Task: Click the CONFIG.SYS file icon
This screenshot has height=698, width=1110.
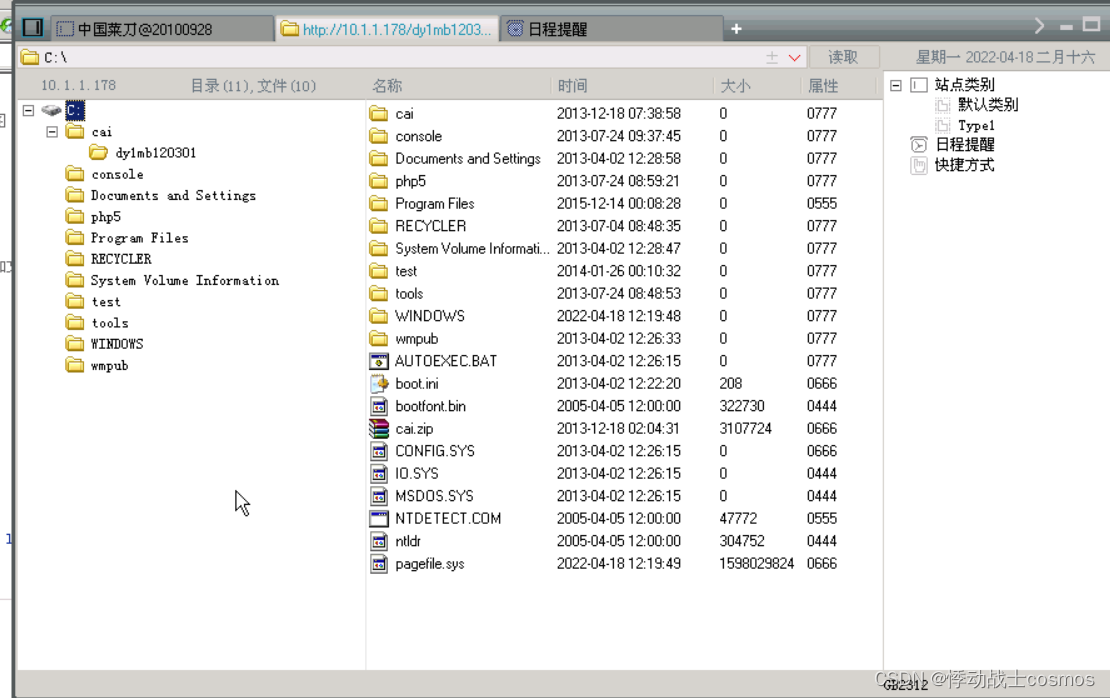Action: (x=379, y=451)
